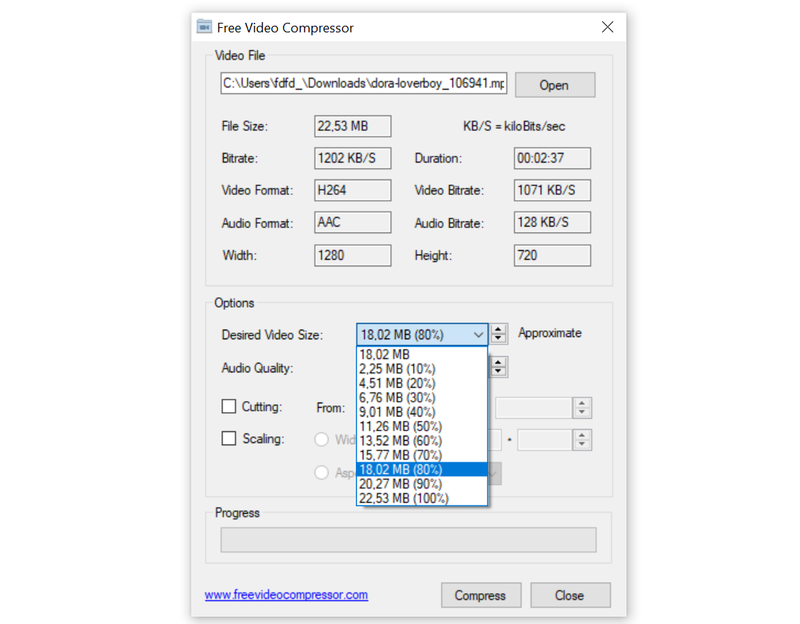Click the Cutting end time field
Viewport: 800px width, 624px height.
(533, 408)
